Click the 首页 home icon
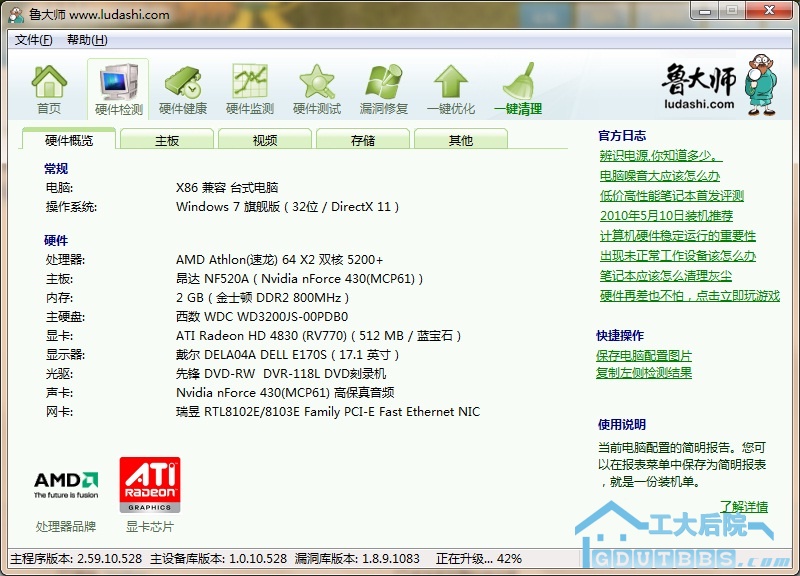Viewport: 800px width, 576px height. (x=49, y=82)
